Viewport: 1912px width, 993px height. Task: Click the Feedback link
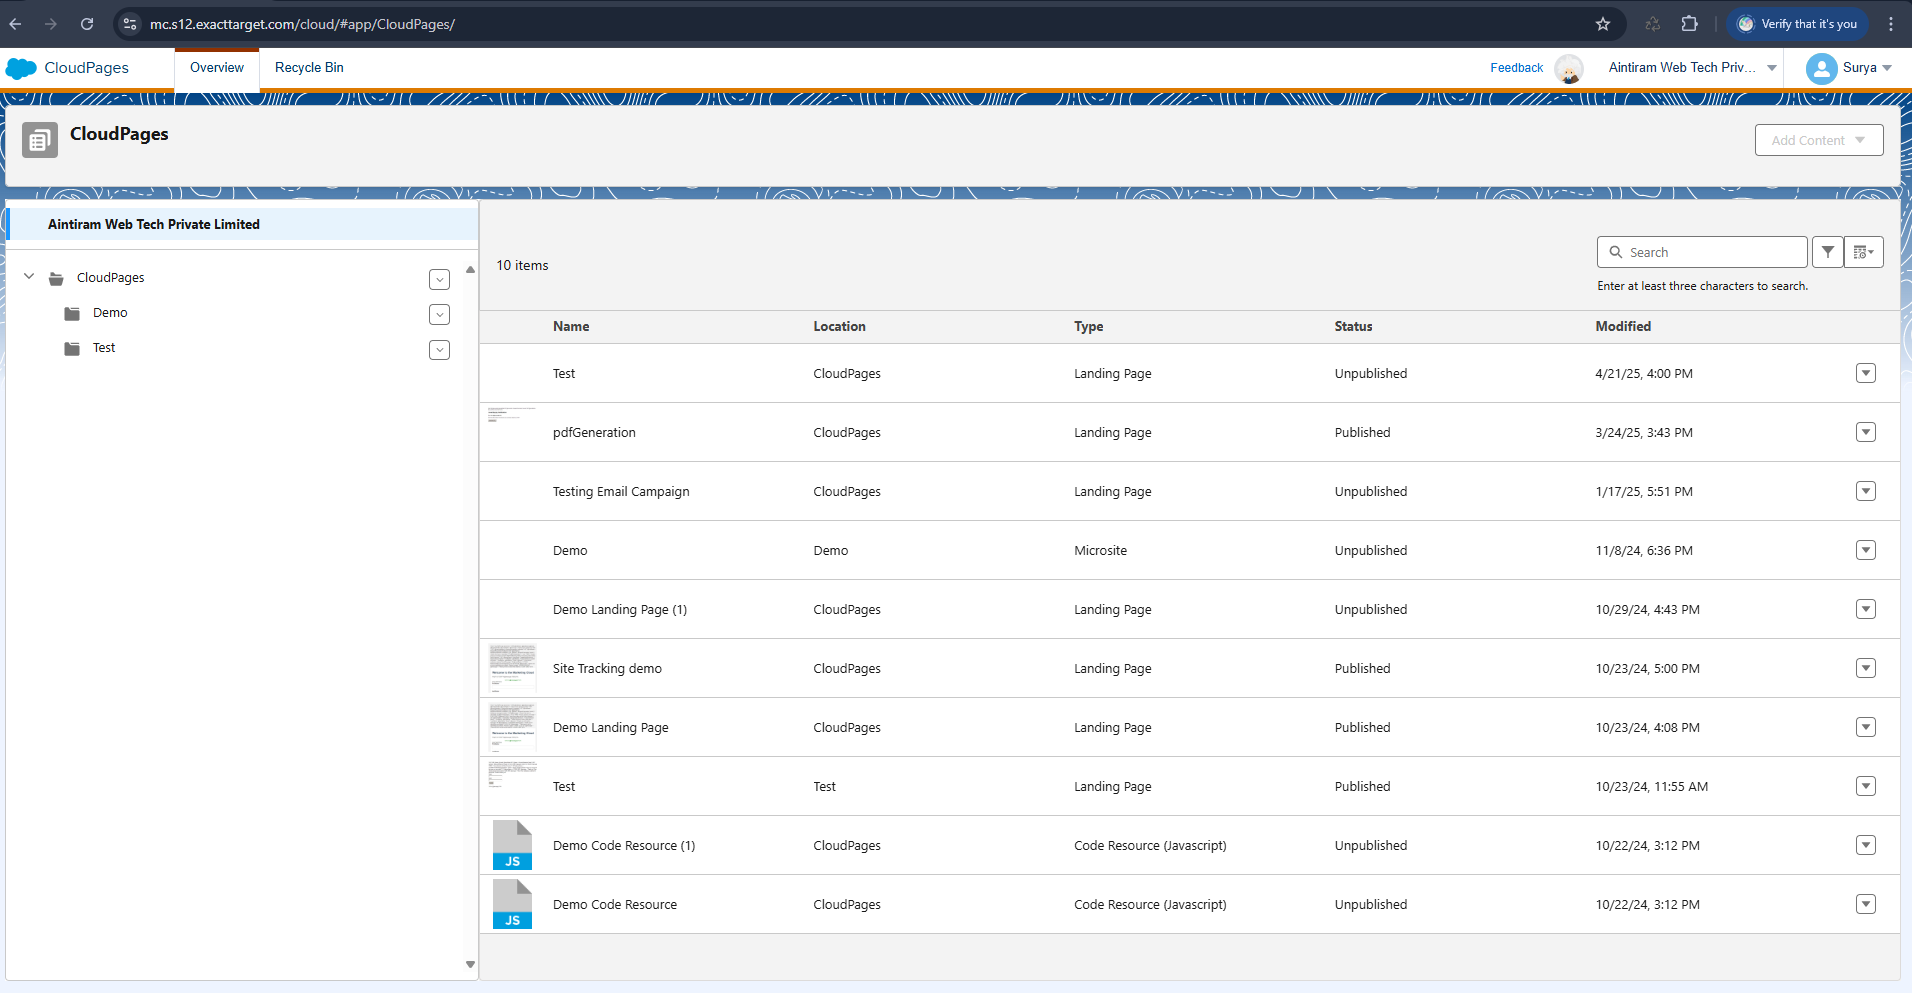pyautogui.click(x=1516, y=68)
